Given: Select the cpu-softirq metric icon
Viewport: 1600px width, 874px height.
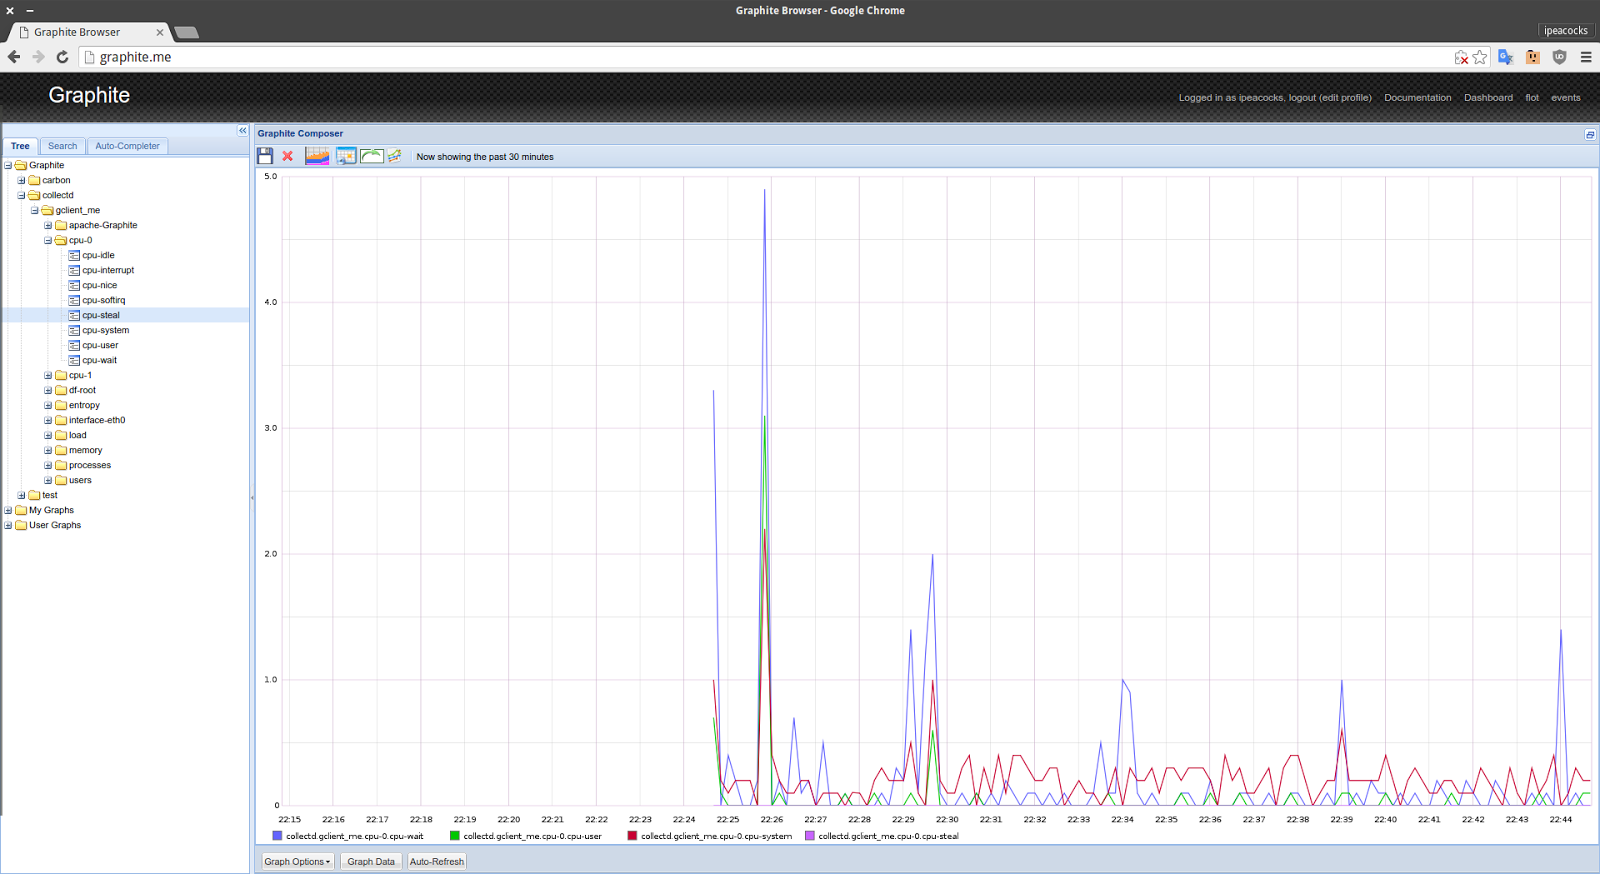Looking at the screenshot, I should coord(74,300).
